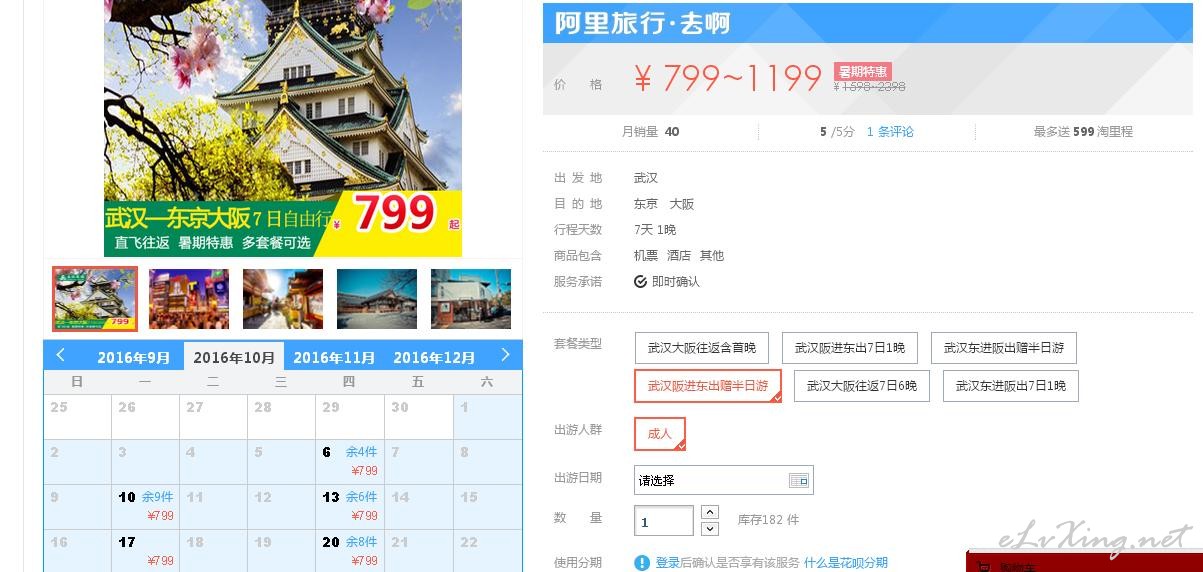Click the 即时确认 checkmark icon
The height and width of the screenshot is (572, 1203).
640,282
